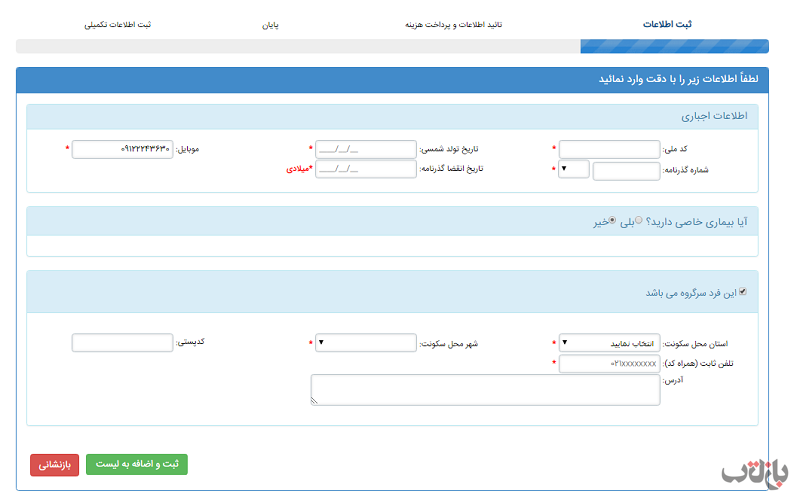Viewport: 800px width, 499px height.
Task: Click the striped blue progress bar segment
Action: point(674,46)
